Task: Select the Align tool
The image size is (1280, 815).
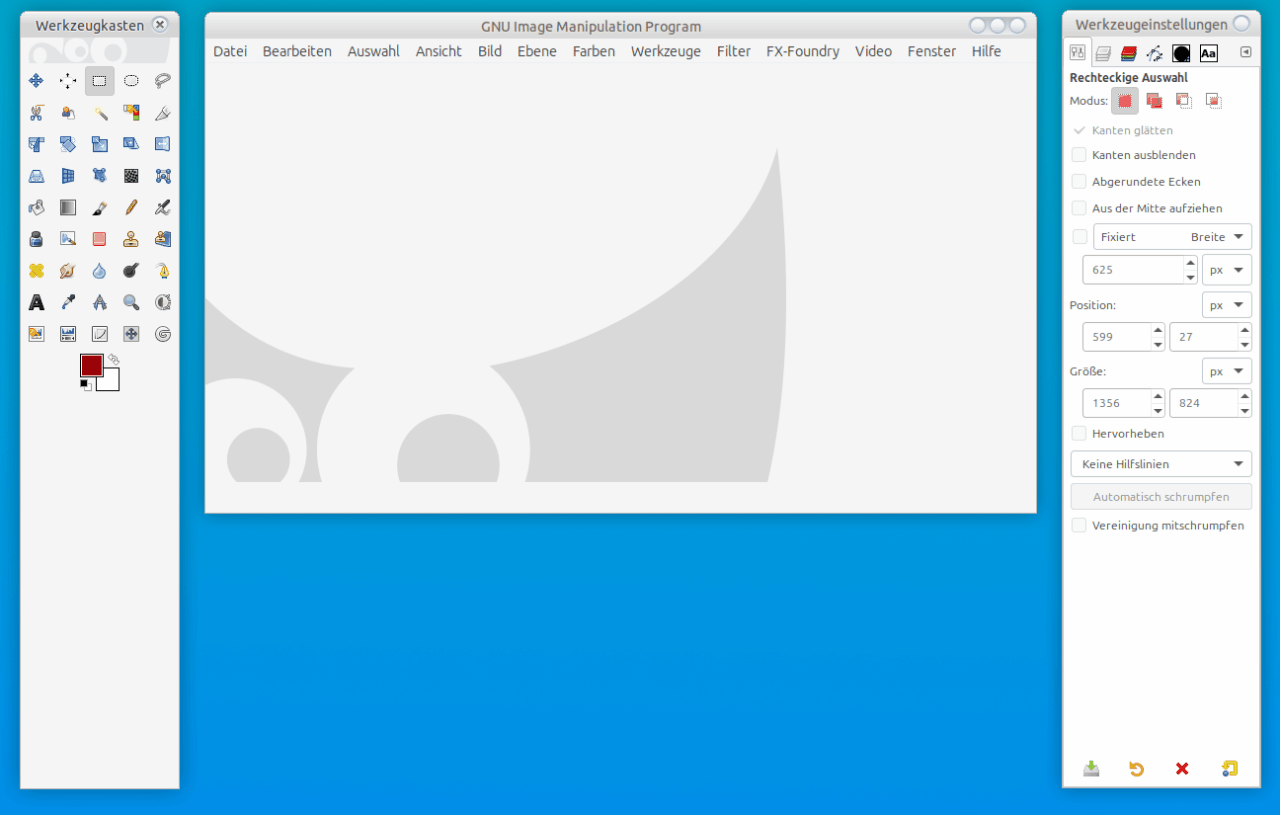Action: 68,81
